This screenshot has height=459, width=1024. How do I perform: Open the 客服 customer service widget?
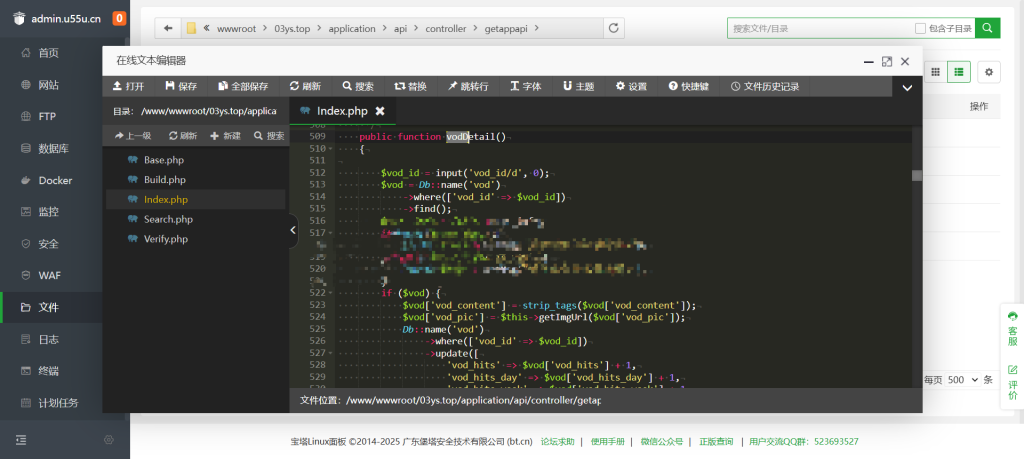click(x=1012, y=329)
